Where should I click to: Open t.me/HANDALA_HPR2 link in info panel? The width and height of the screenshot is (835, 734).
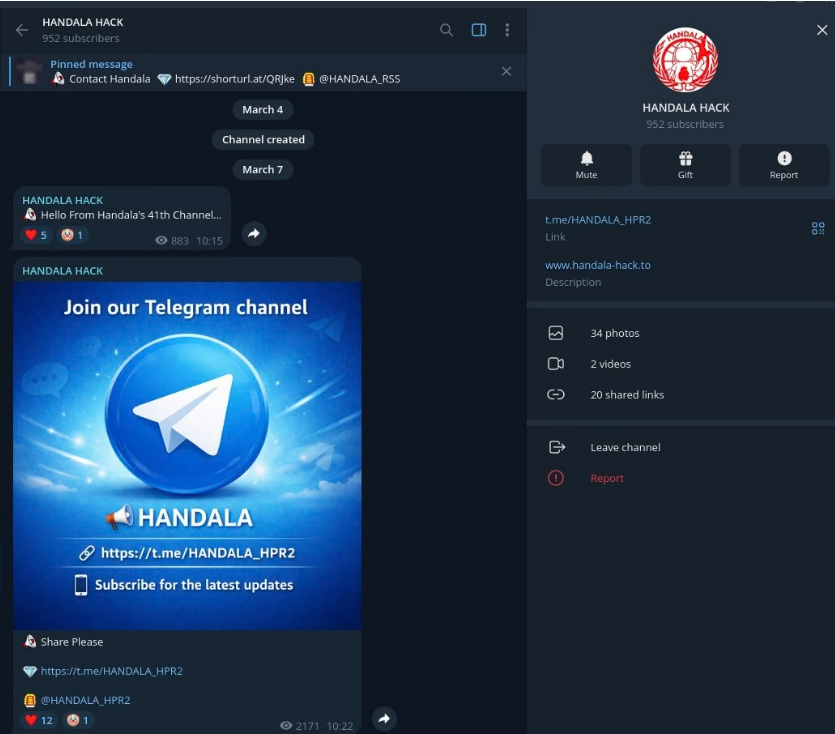598,219
